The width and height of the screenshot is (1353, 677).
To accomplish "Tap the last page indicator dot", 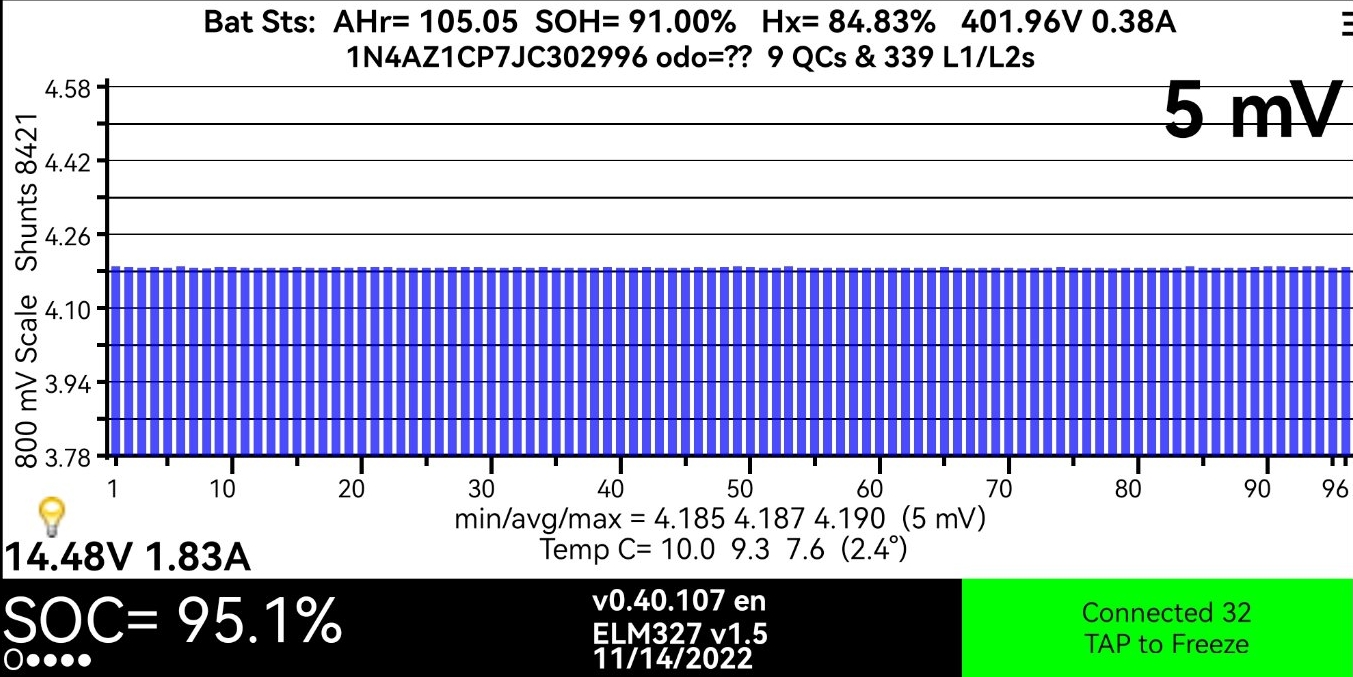I will click(85, 661).
